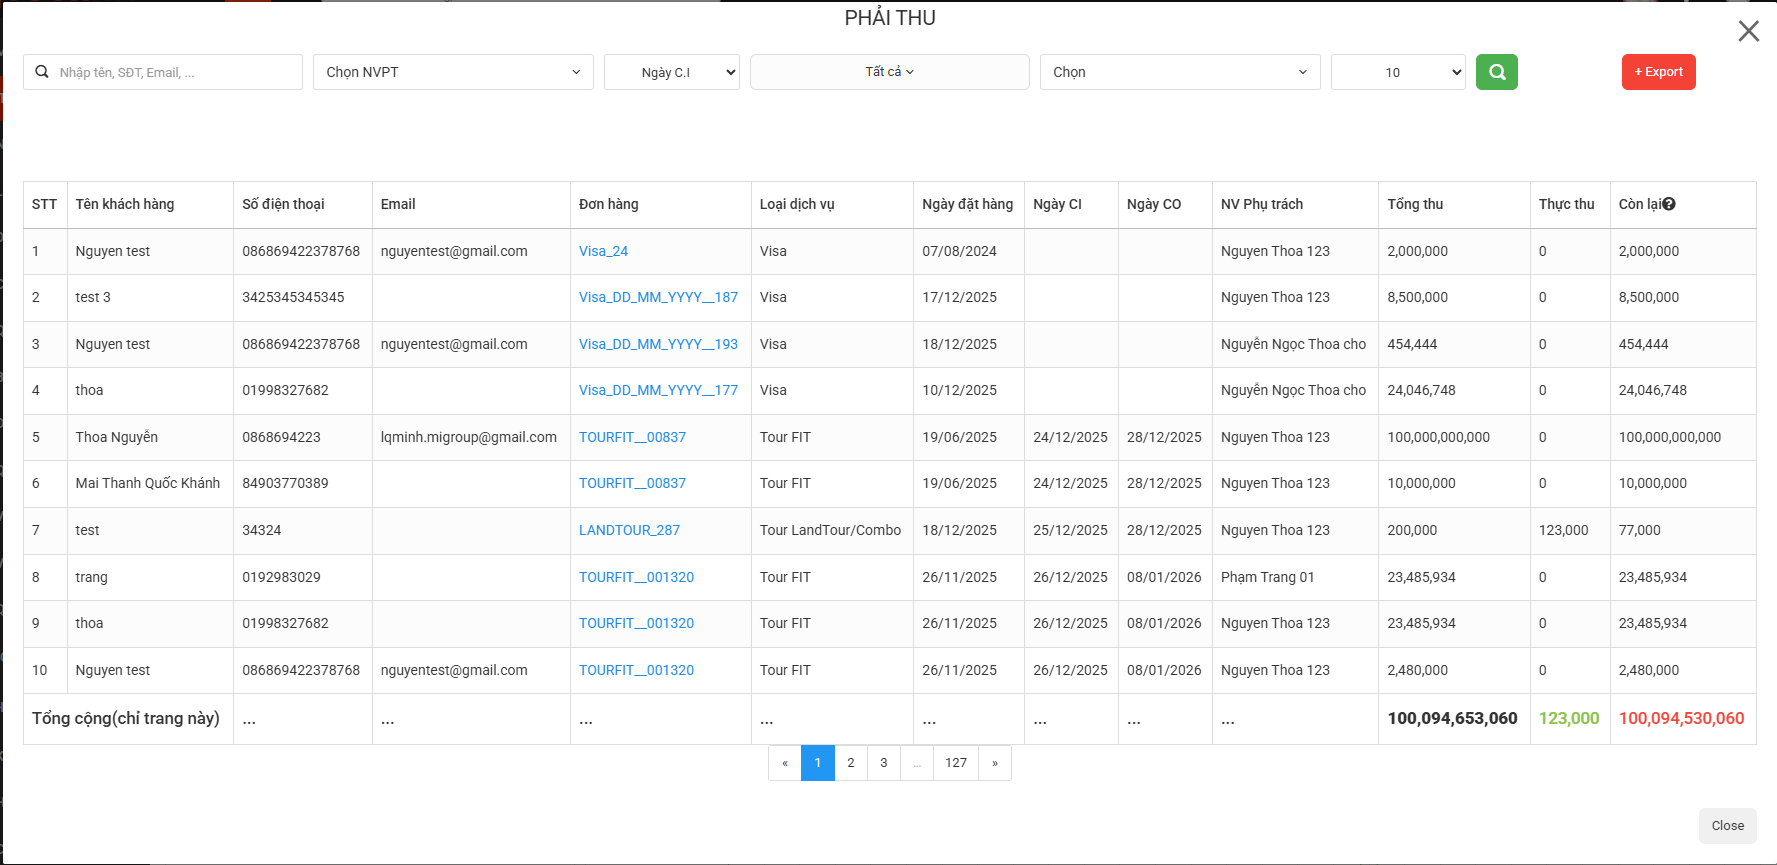The height and width of the screenshot is (865, 1777).
Task: Go to next page arrow in pagination
Action: [994, 763]
